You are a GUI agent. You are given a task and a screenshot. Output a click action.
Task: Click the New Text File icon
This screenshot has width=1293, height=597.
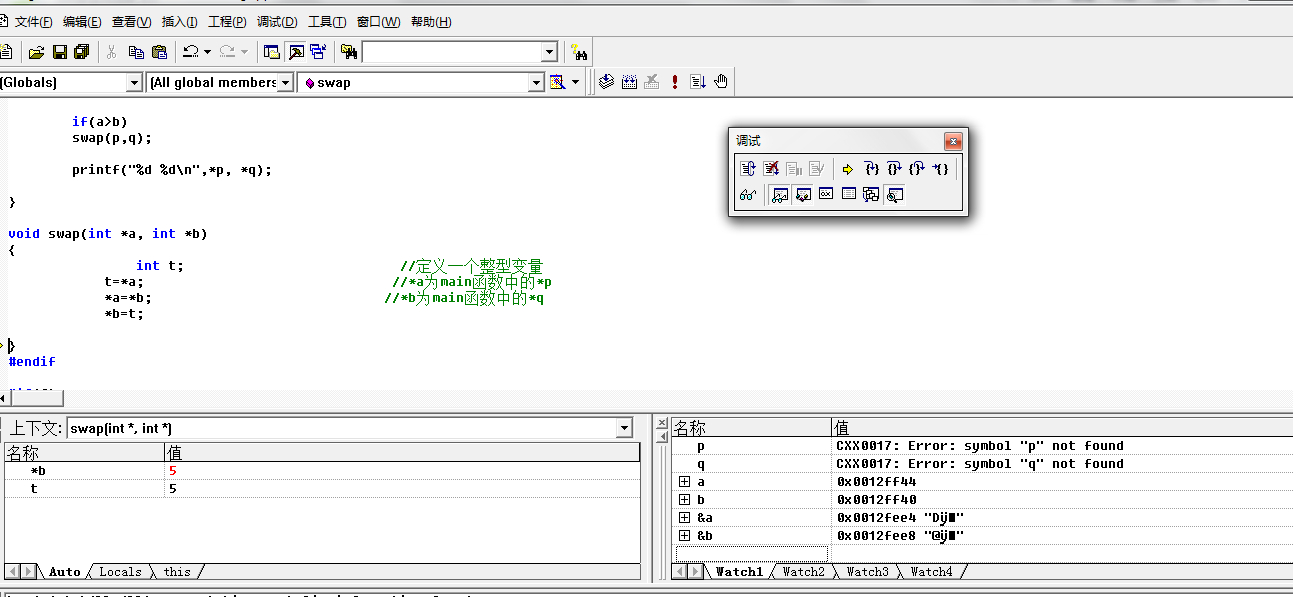point(5,52)
